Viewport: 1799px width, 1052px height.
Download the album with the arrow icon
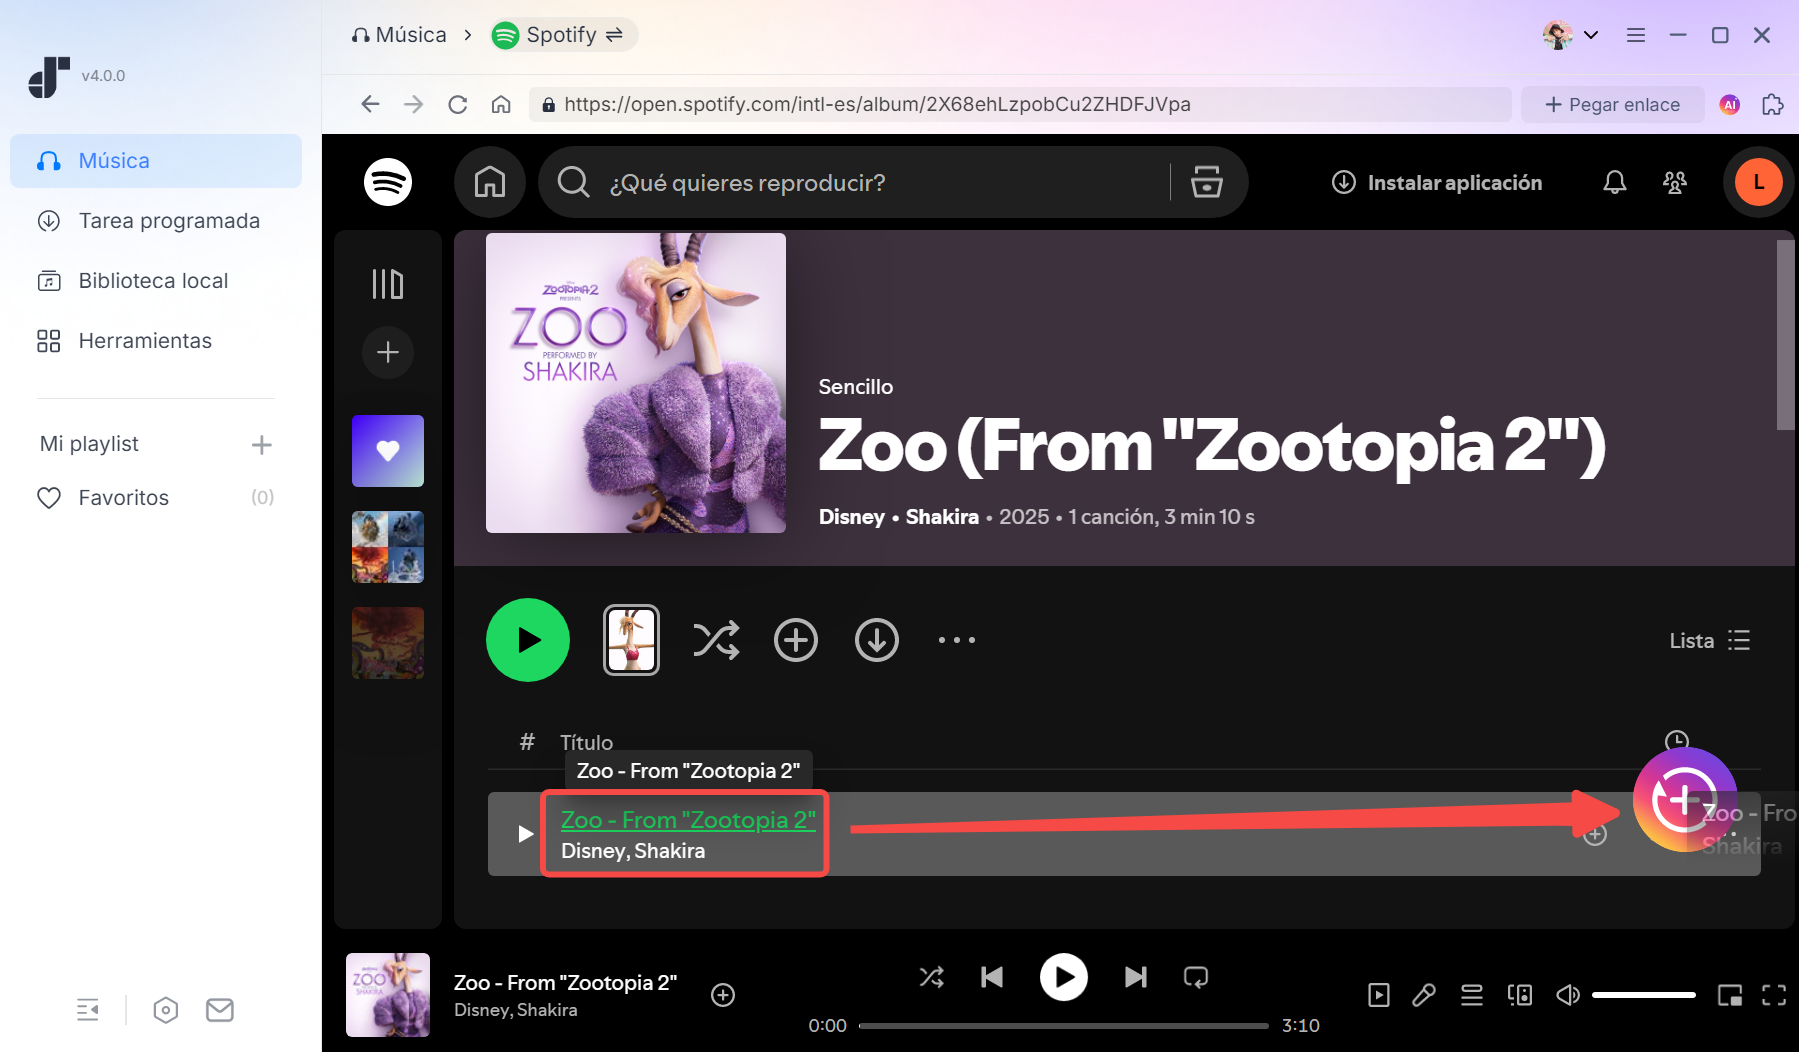pyautogui.click(x=876, y=640)
